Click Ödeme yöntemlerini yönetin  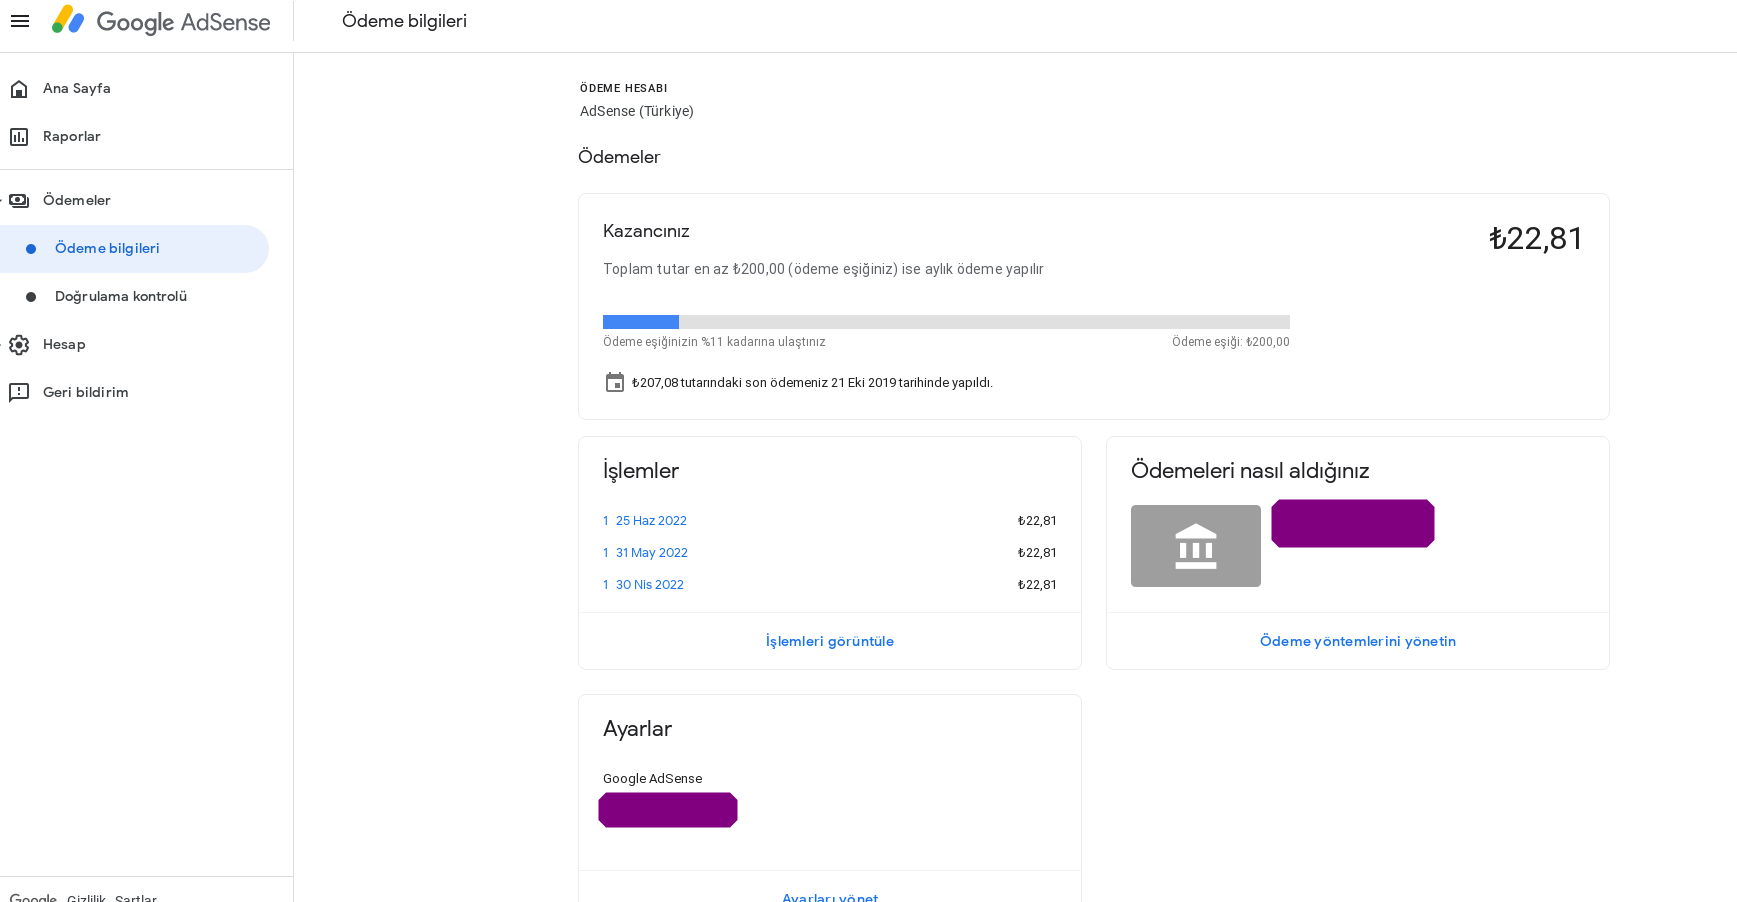[x=1358, y=642]
